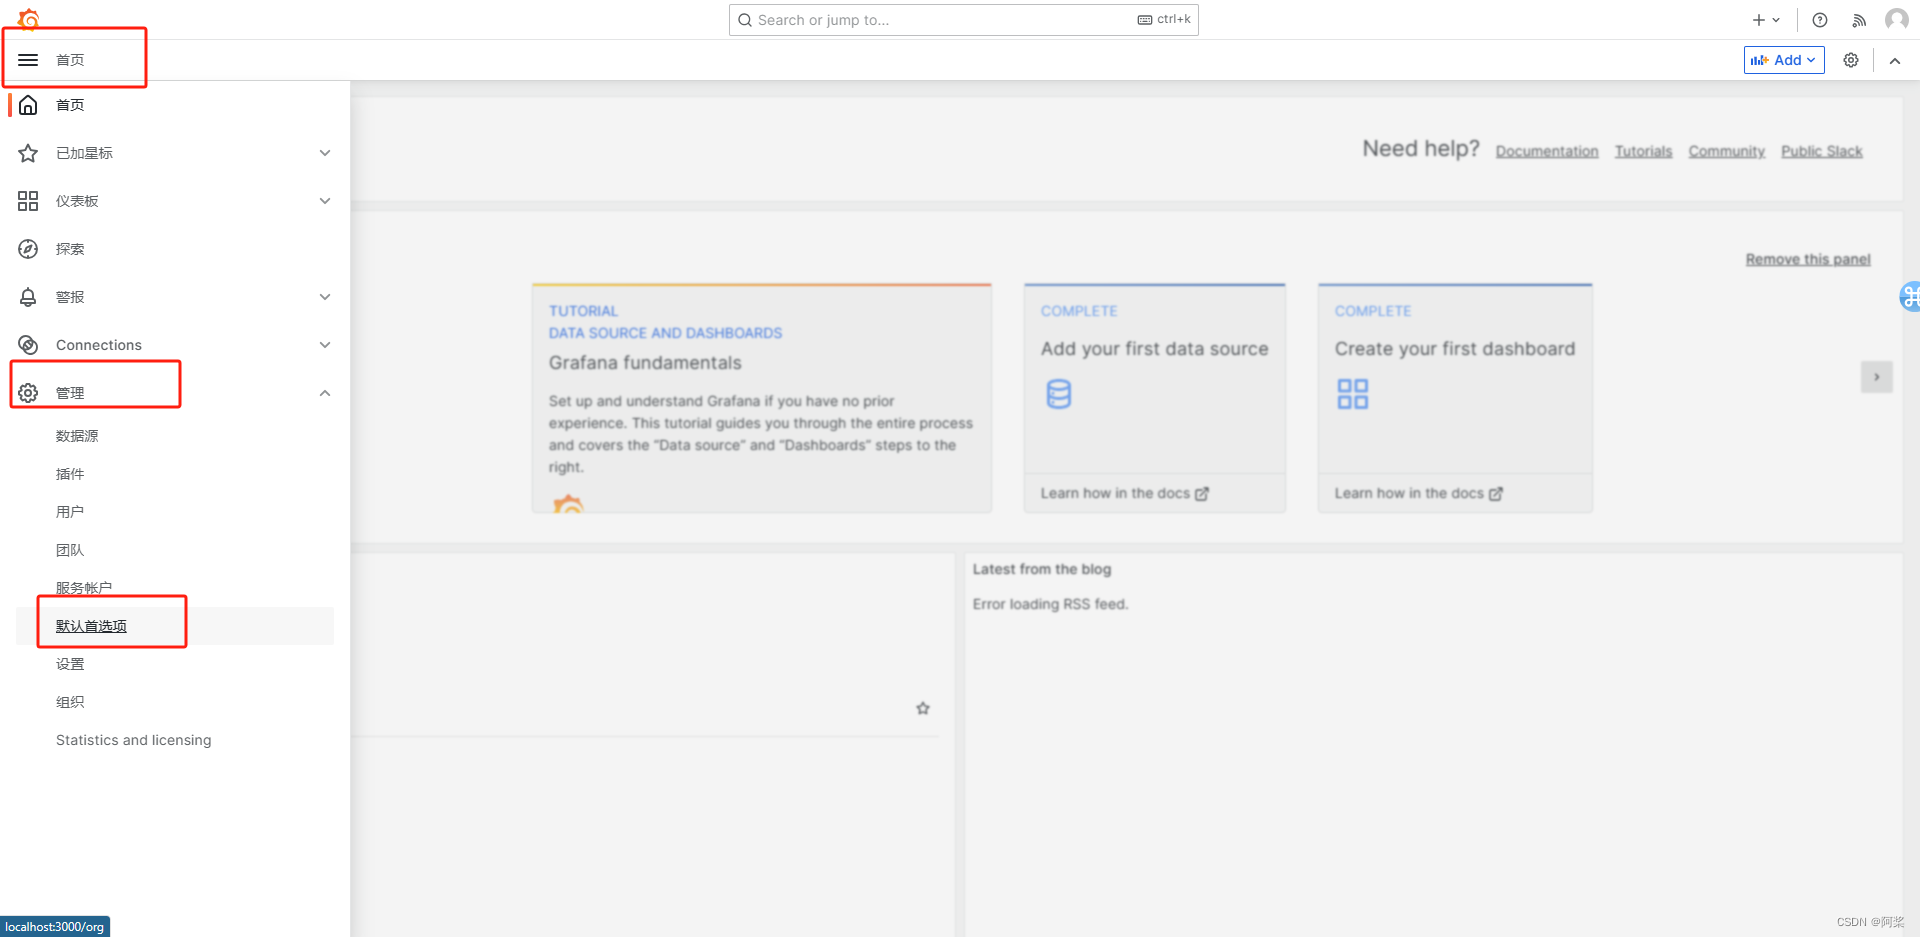This screenshot has width=1920, height=937.
Task: Open the news RSS feed icon
Action: 1859,20
